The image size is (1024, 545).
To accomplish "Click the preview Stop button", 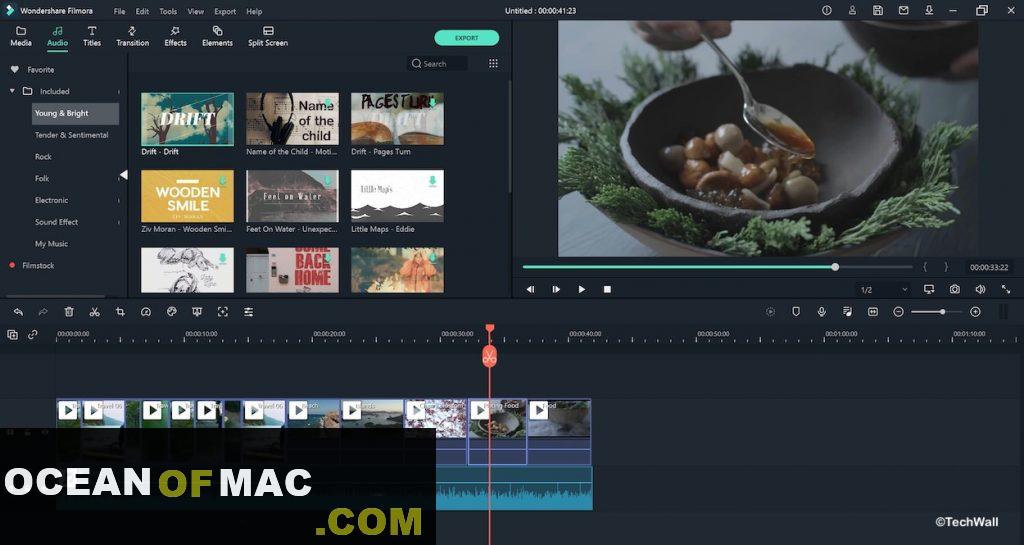I will tap(607, 289).
